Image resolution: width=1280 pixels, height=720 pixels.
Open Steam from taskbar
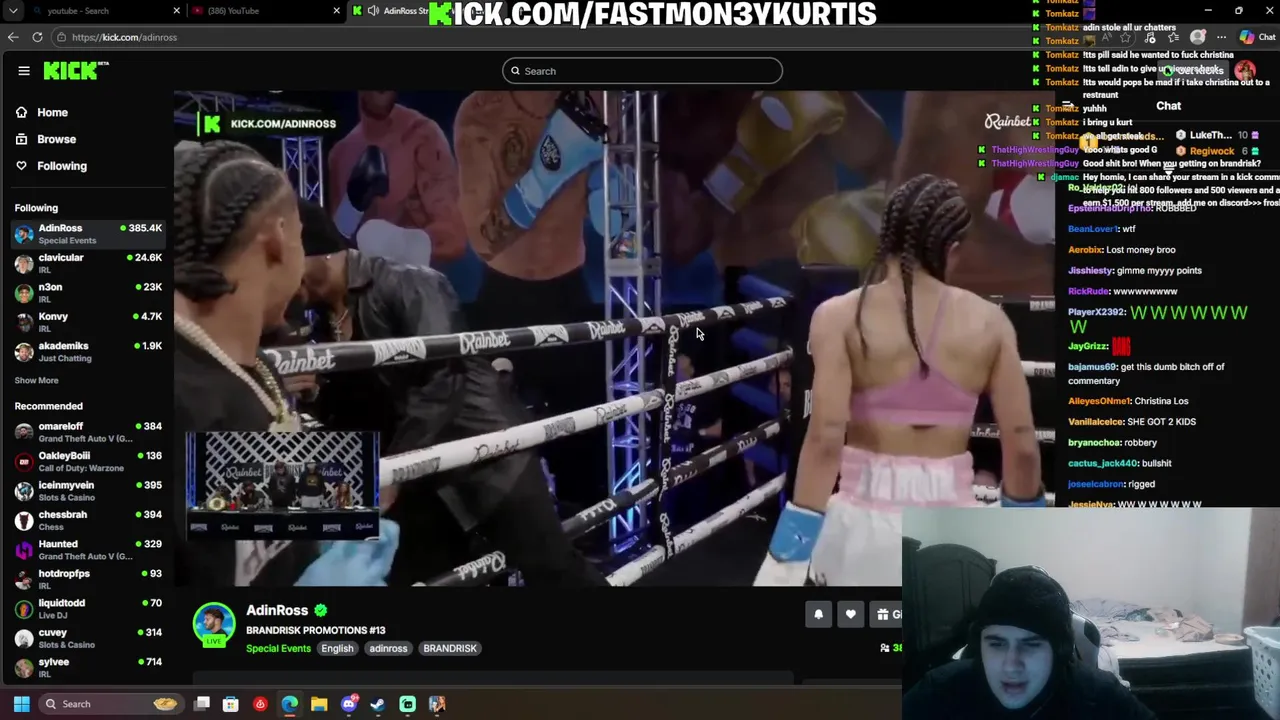(x=378, y=704)
